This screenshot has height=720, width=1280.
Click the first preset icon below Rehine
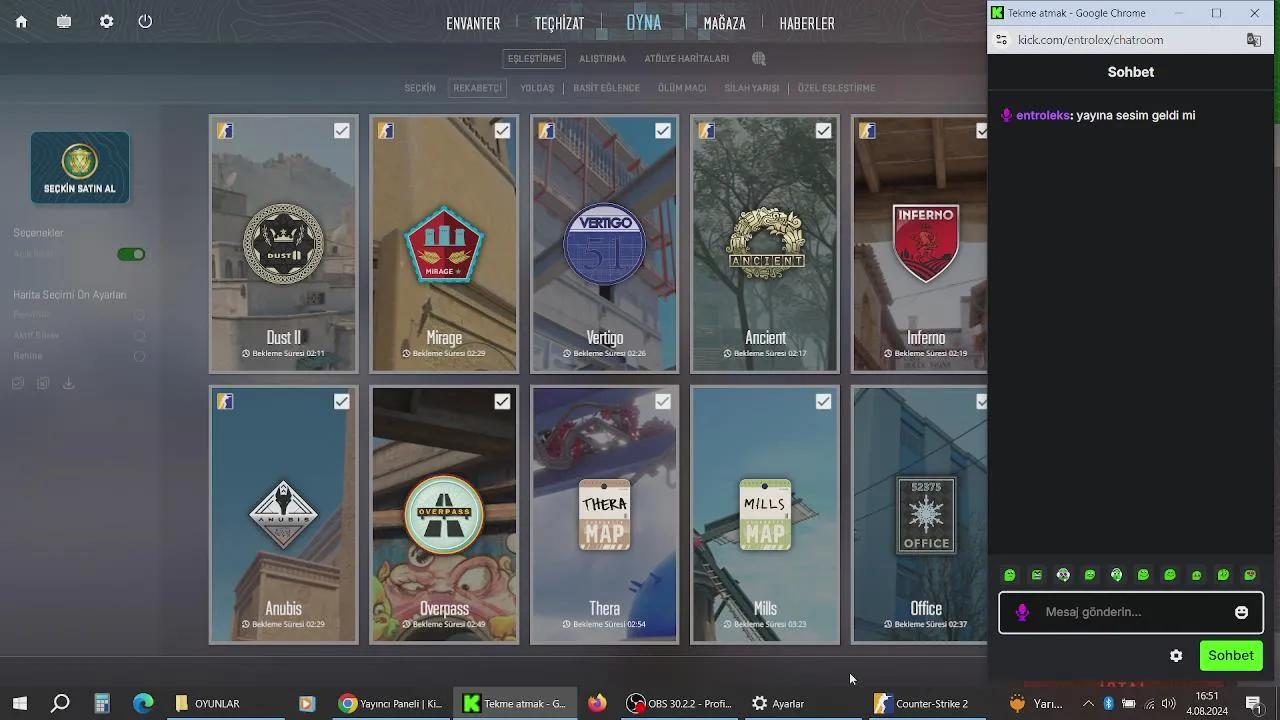(x=18, y=383)
